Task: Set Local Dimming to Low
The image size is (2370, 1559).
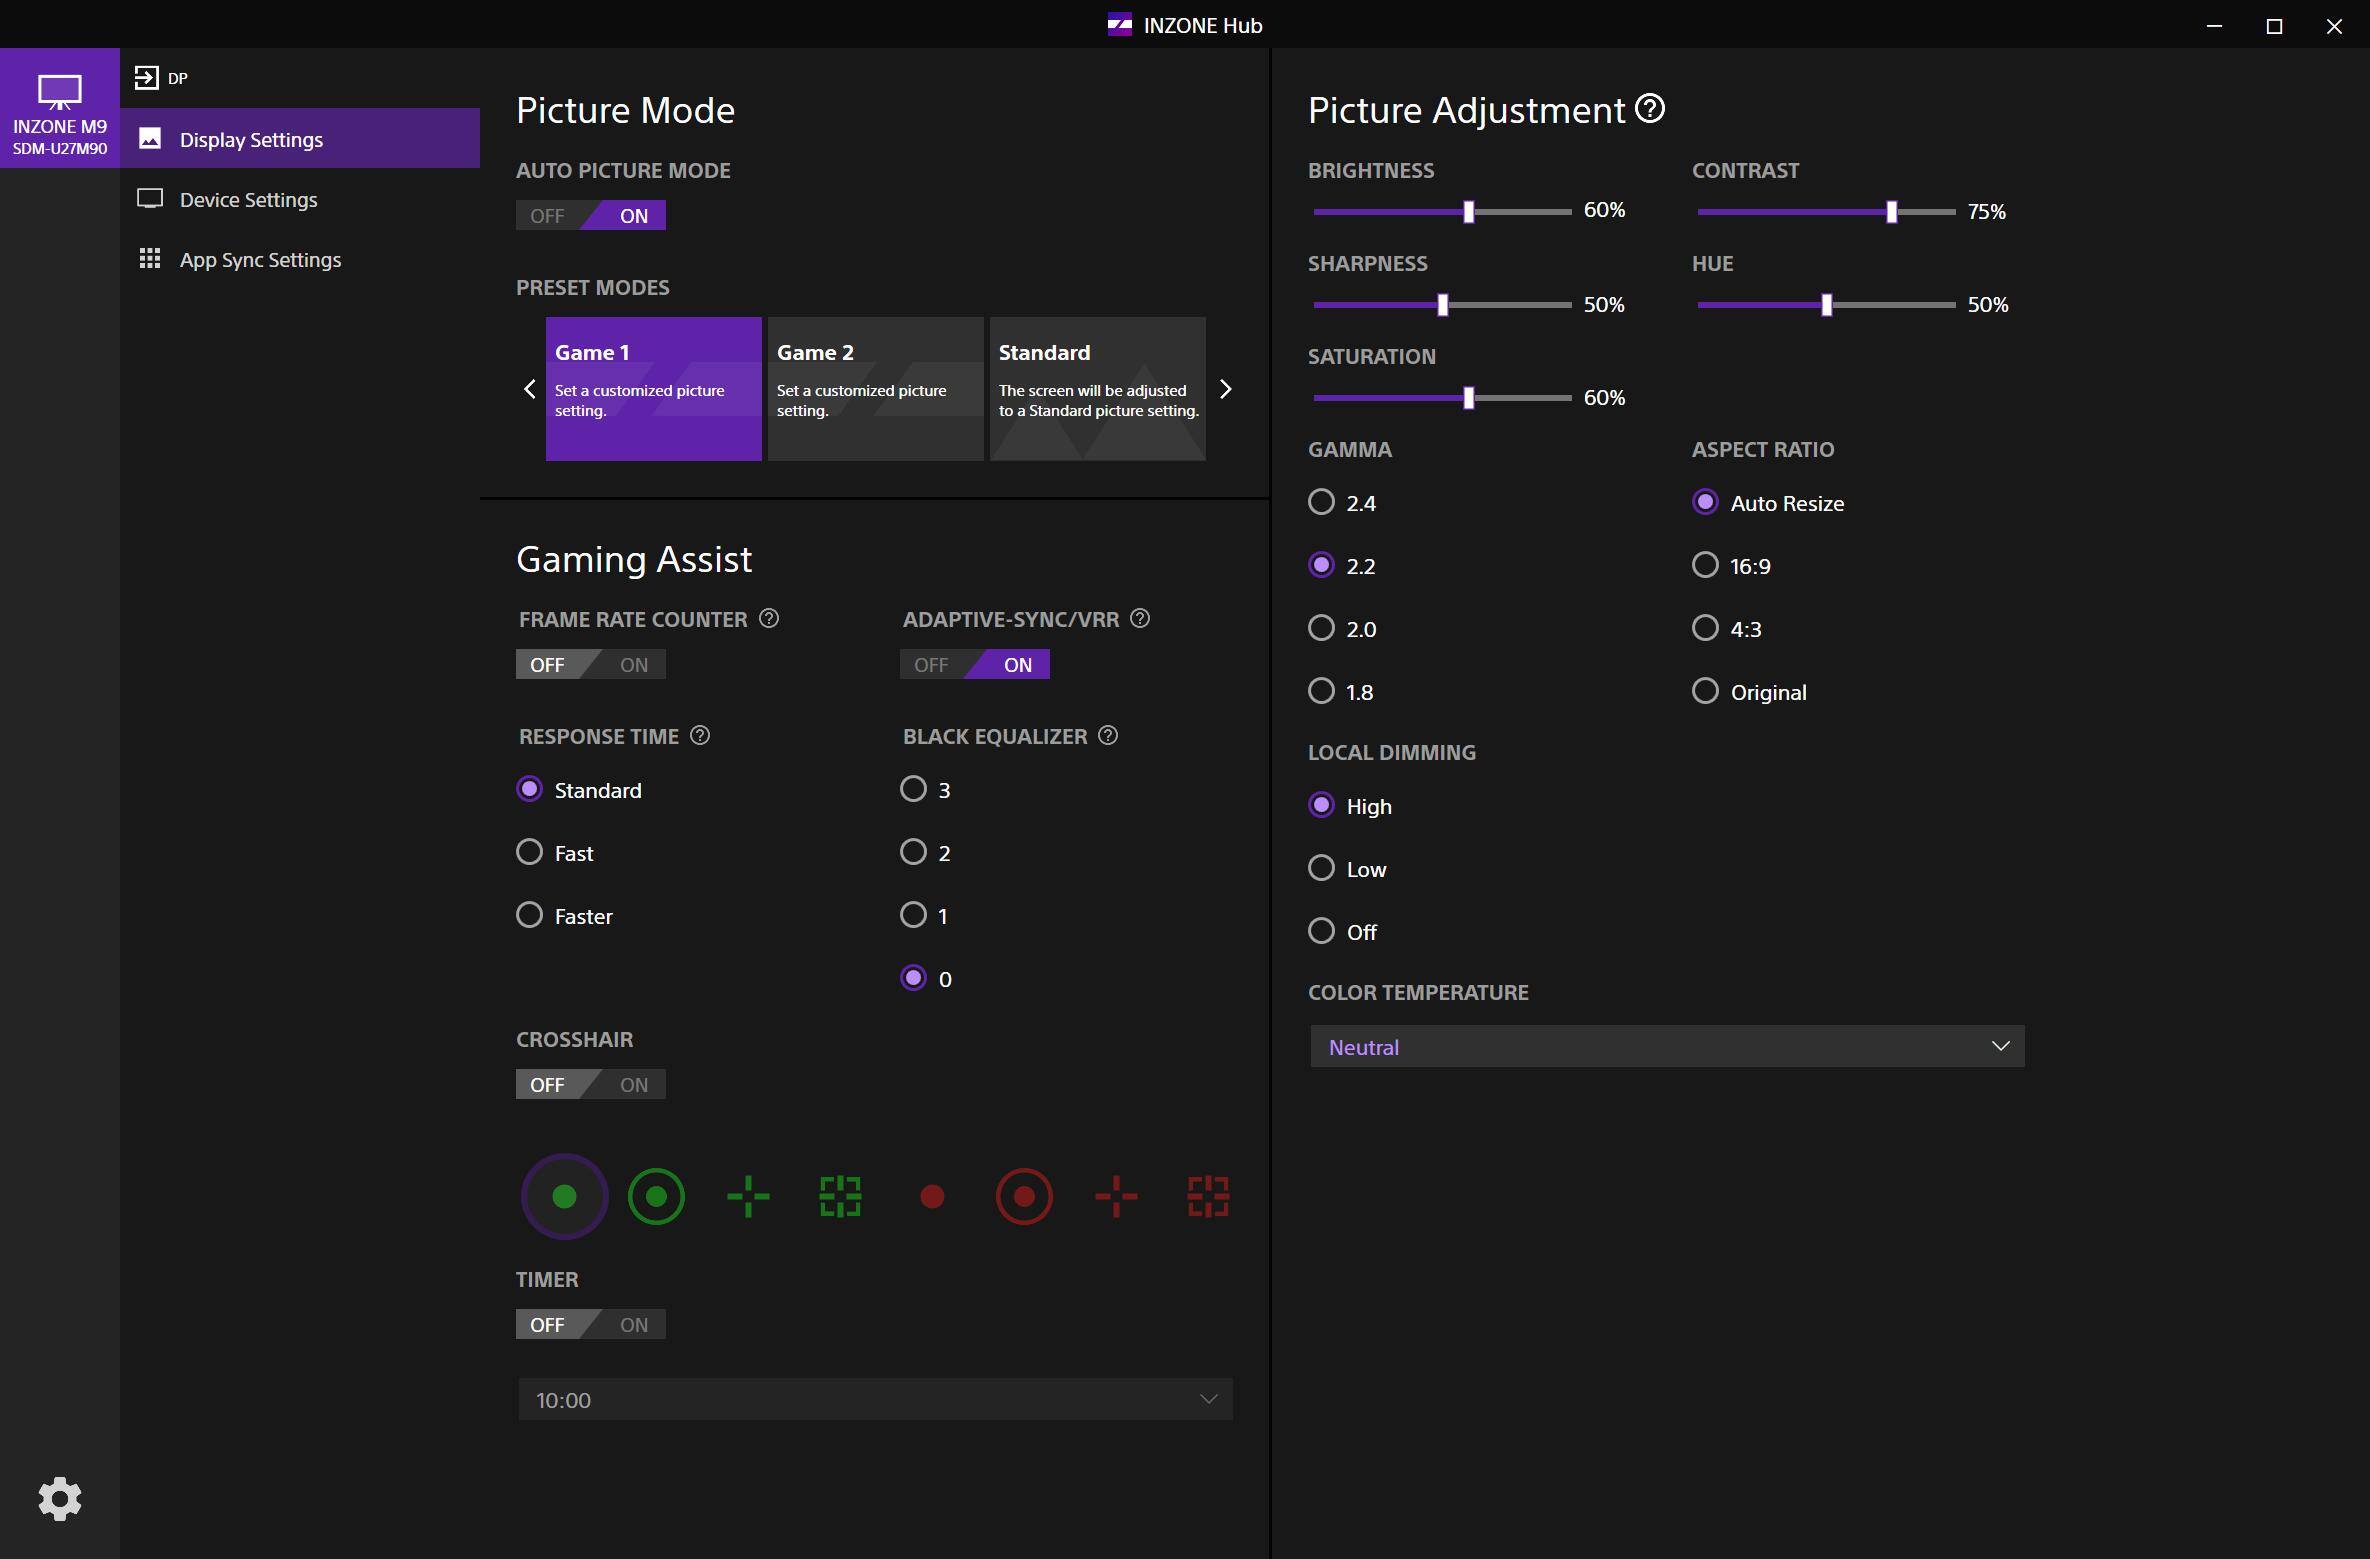Action: click(1322, 868)
